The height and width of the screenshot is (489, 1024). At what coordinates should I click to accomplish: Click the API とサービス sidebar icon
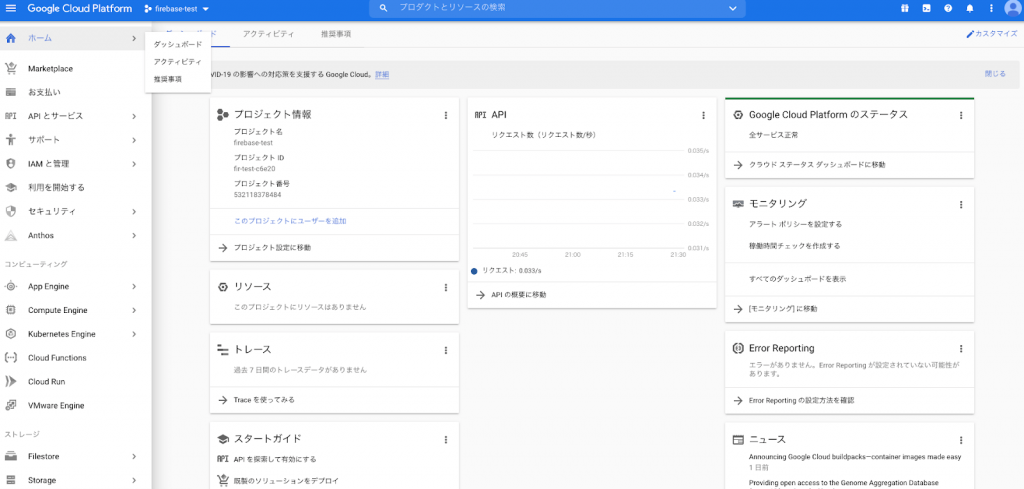coord(10,116)
